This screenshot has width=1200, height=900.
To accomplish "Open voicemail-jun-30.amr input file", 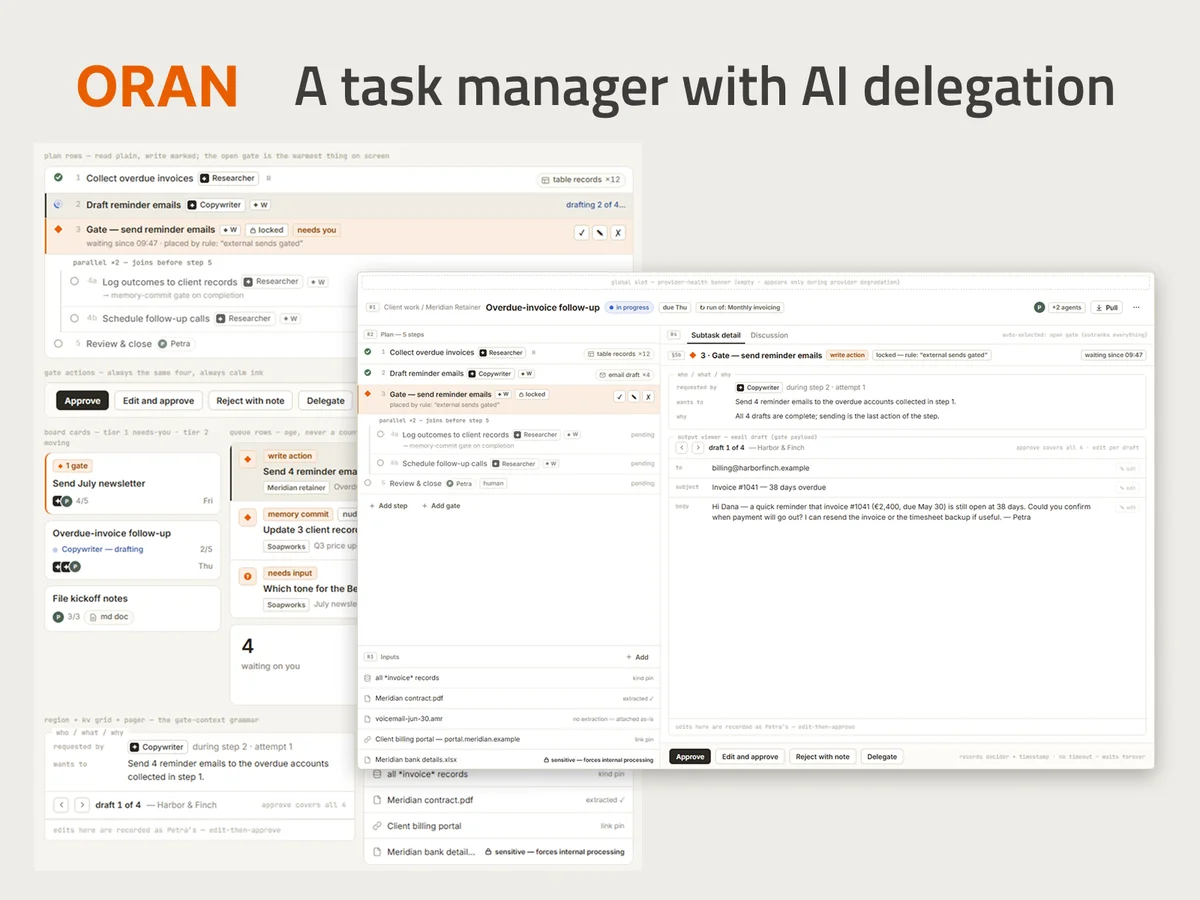I will click(509, 719).
